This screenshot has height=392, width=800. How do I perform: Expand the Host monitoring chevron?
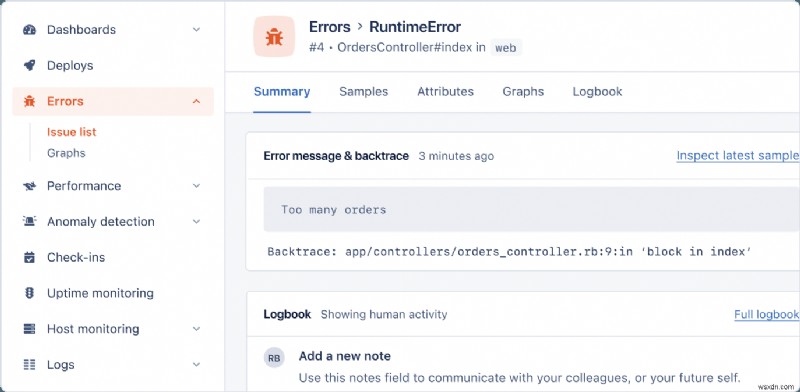point(196,329)
